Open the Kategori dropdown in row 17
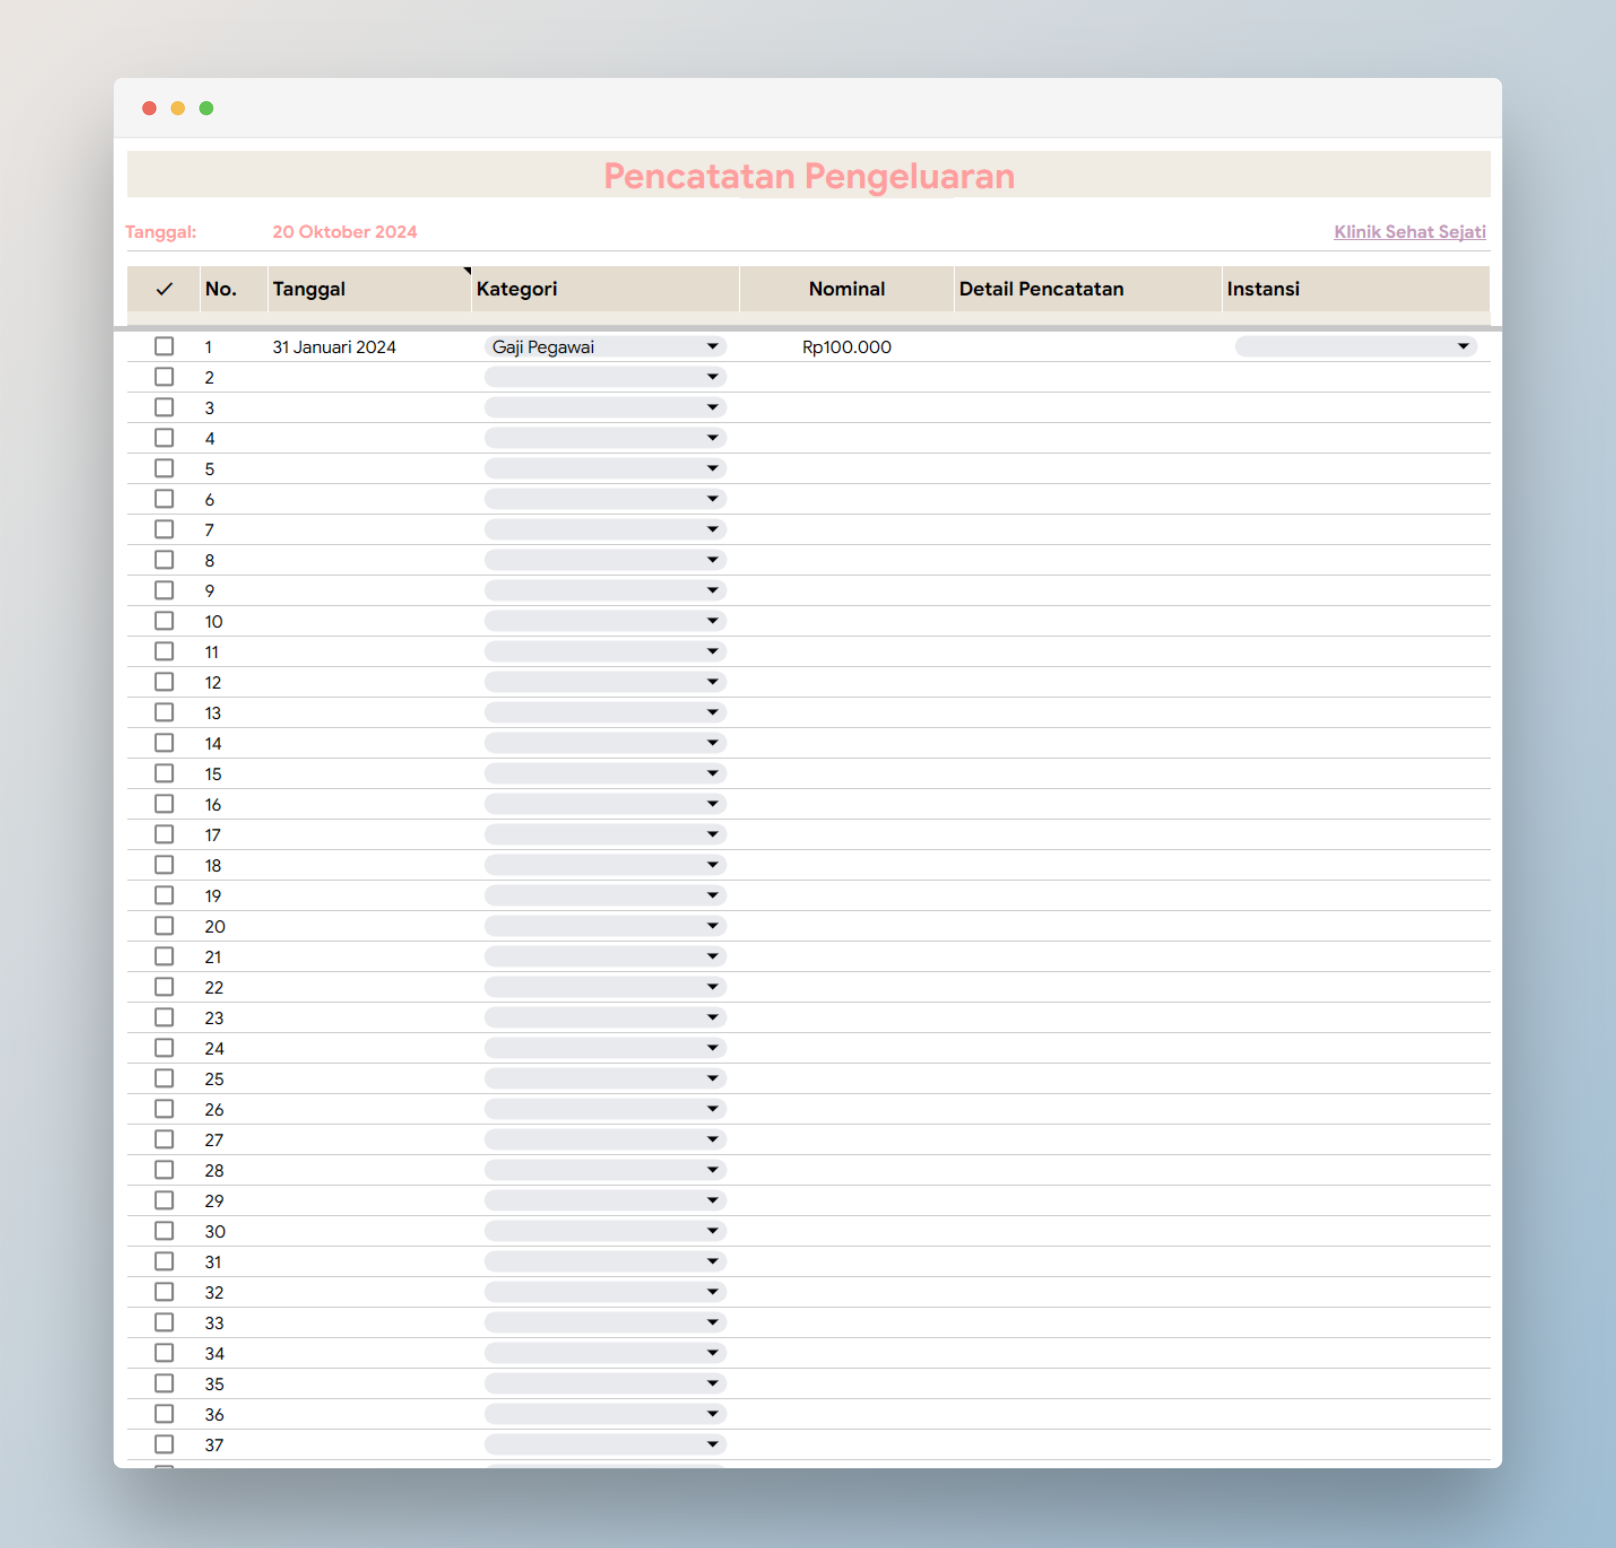 [605, 834]
